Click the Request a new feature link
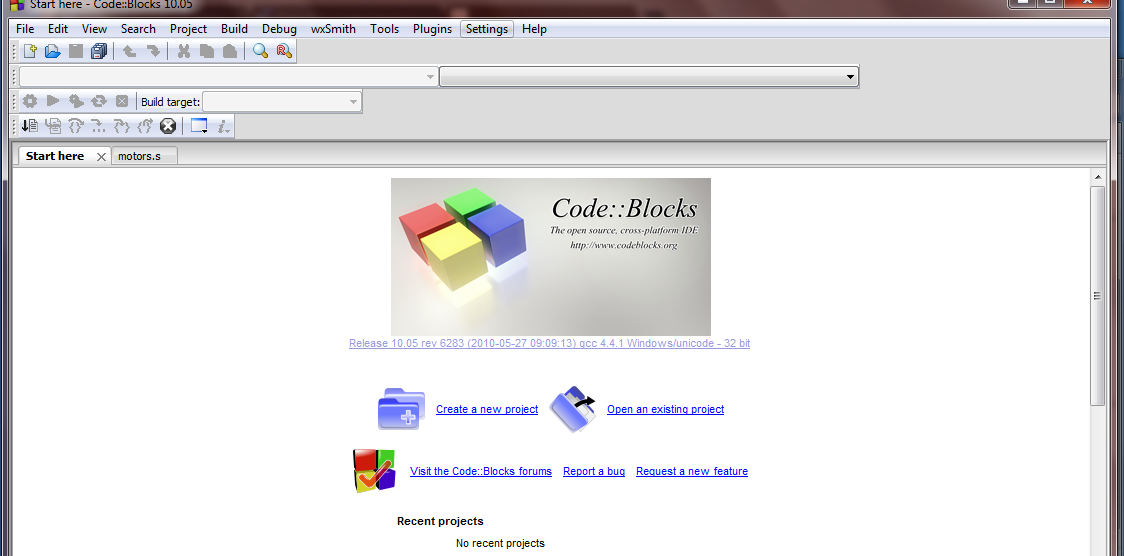The image size is (1124, 556). tap(692, 471)
